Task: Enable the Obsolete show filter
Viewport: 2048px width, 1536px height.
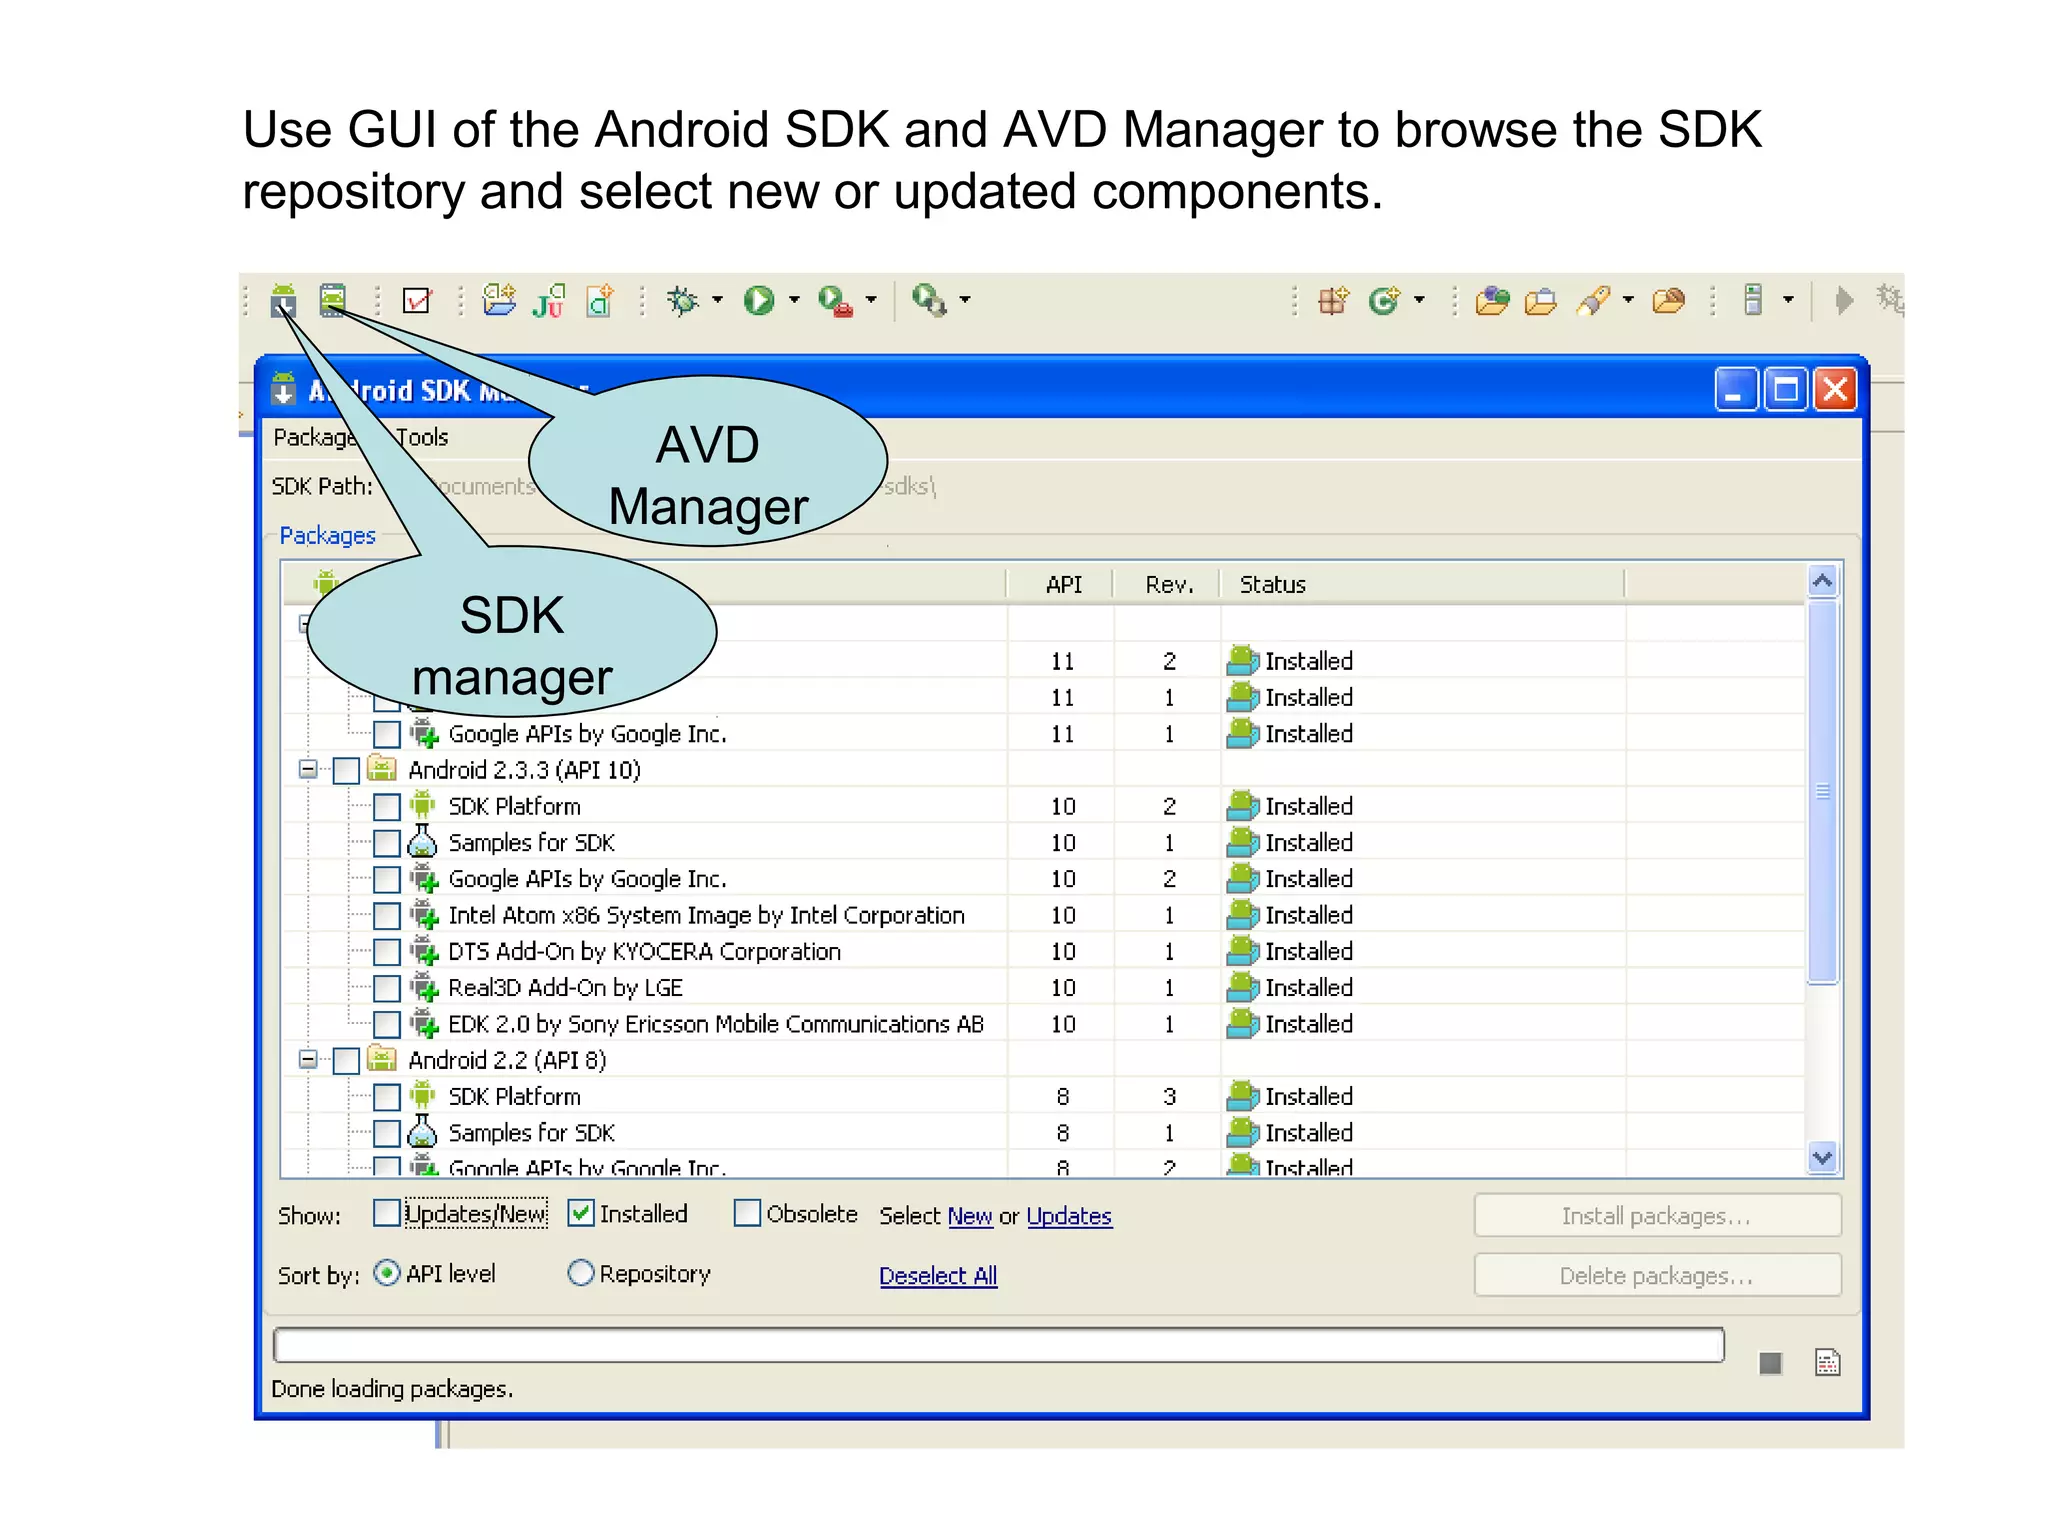Action: point(747,1213)
